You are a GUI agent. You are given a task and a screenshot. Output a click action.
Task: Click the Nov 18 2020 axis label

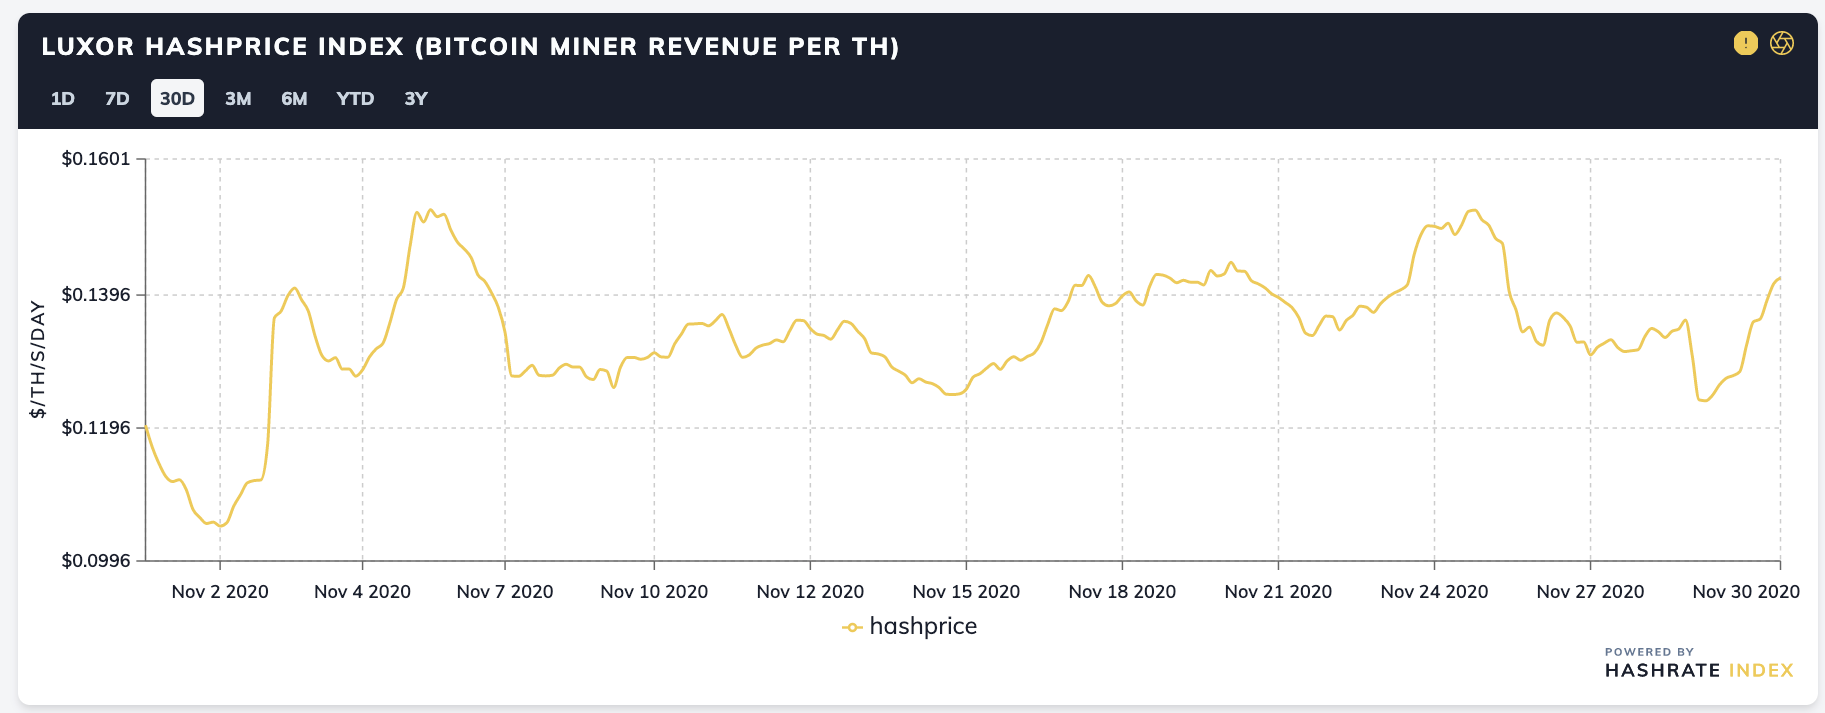(1122, 592)
